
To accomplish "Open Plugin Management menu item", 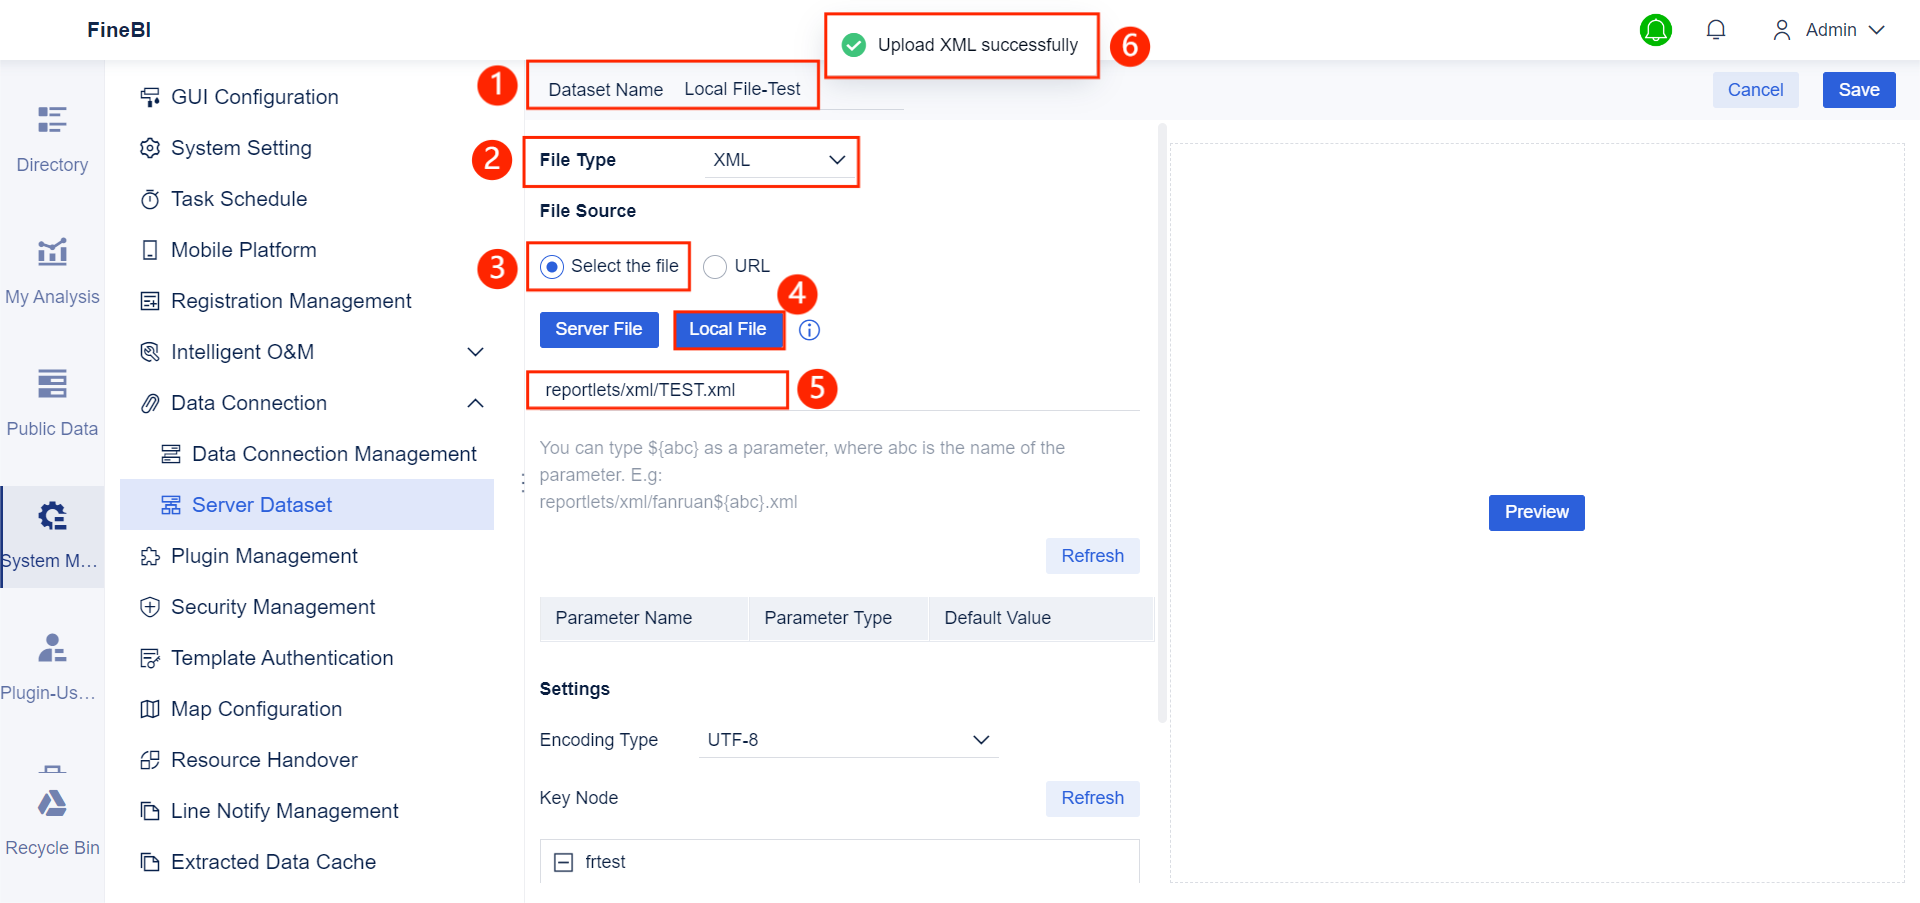I will (x=264, y=556).
